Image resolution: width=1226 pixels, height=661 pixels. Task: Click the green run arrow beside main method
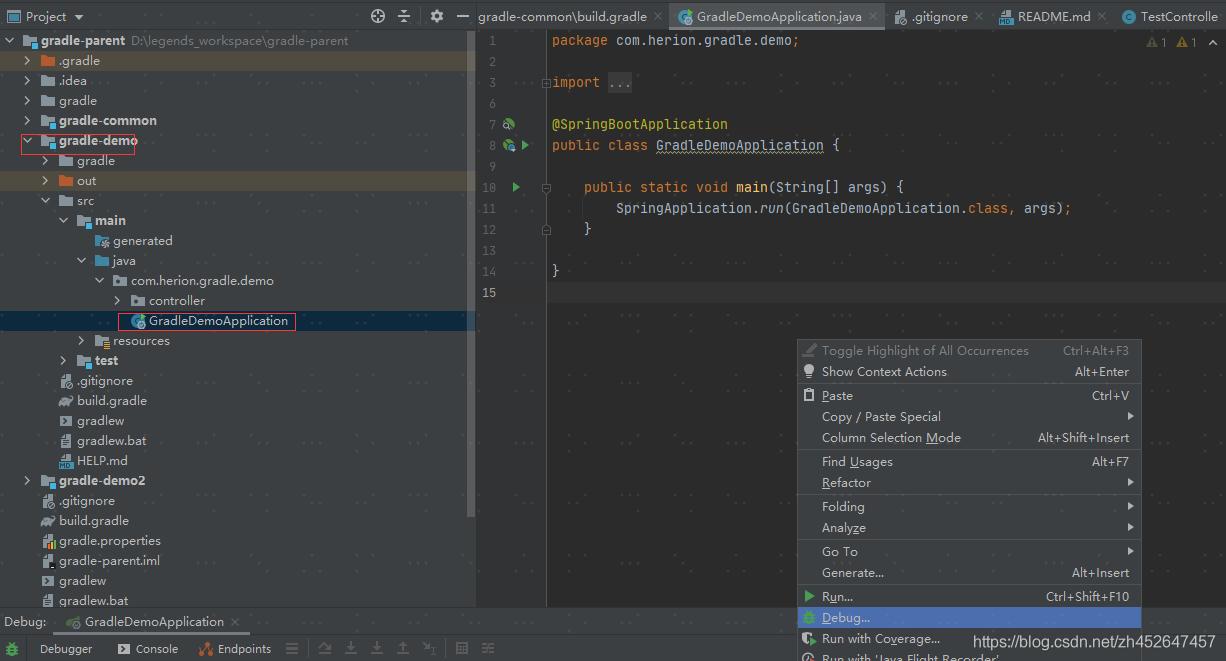point(516,187)
